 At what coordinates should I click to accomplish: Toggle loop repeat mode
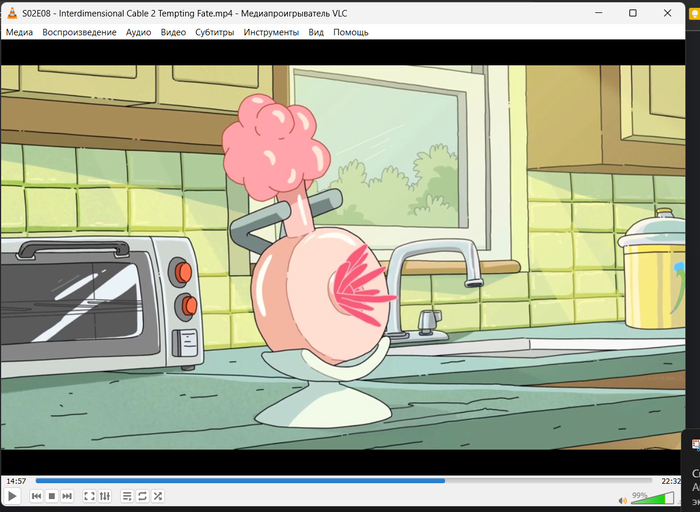(x=142, y=496)
